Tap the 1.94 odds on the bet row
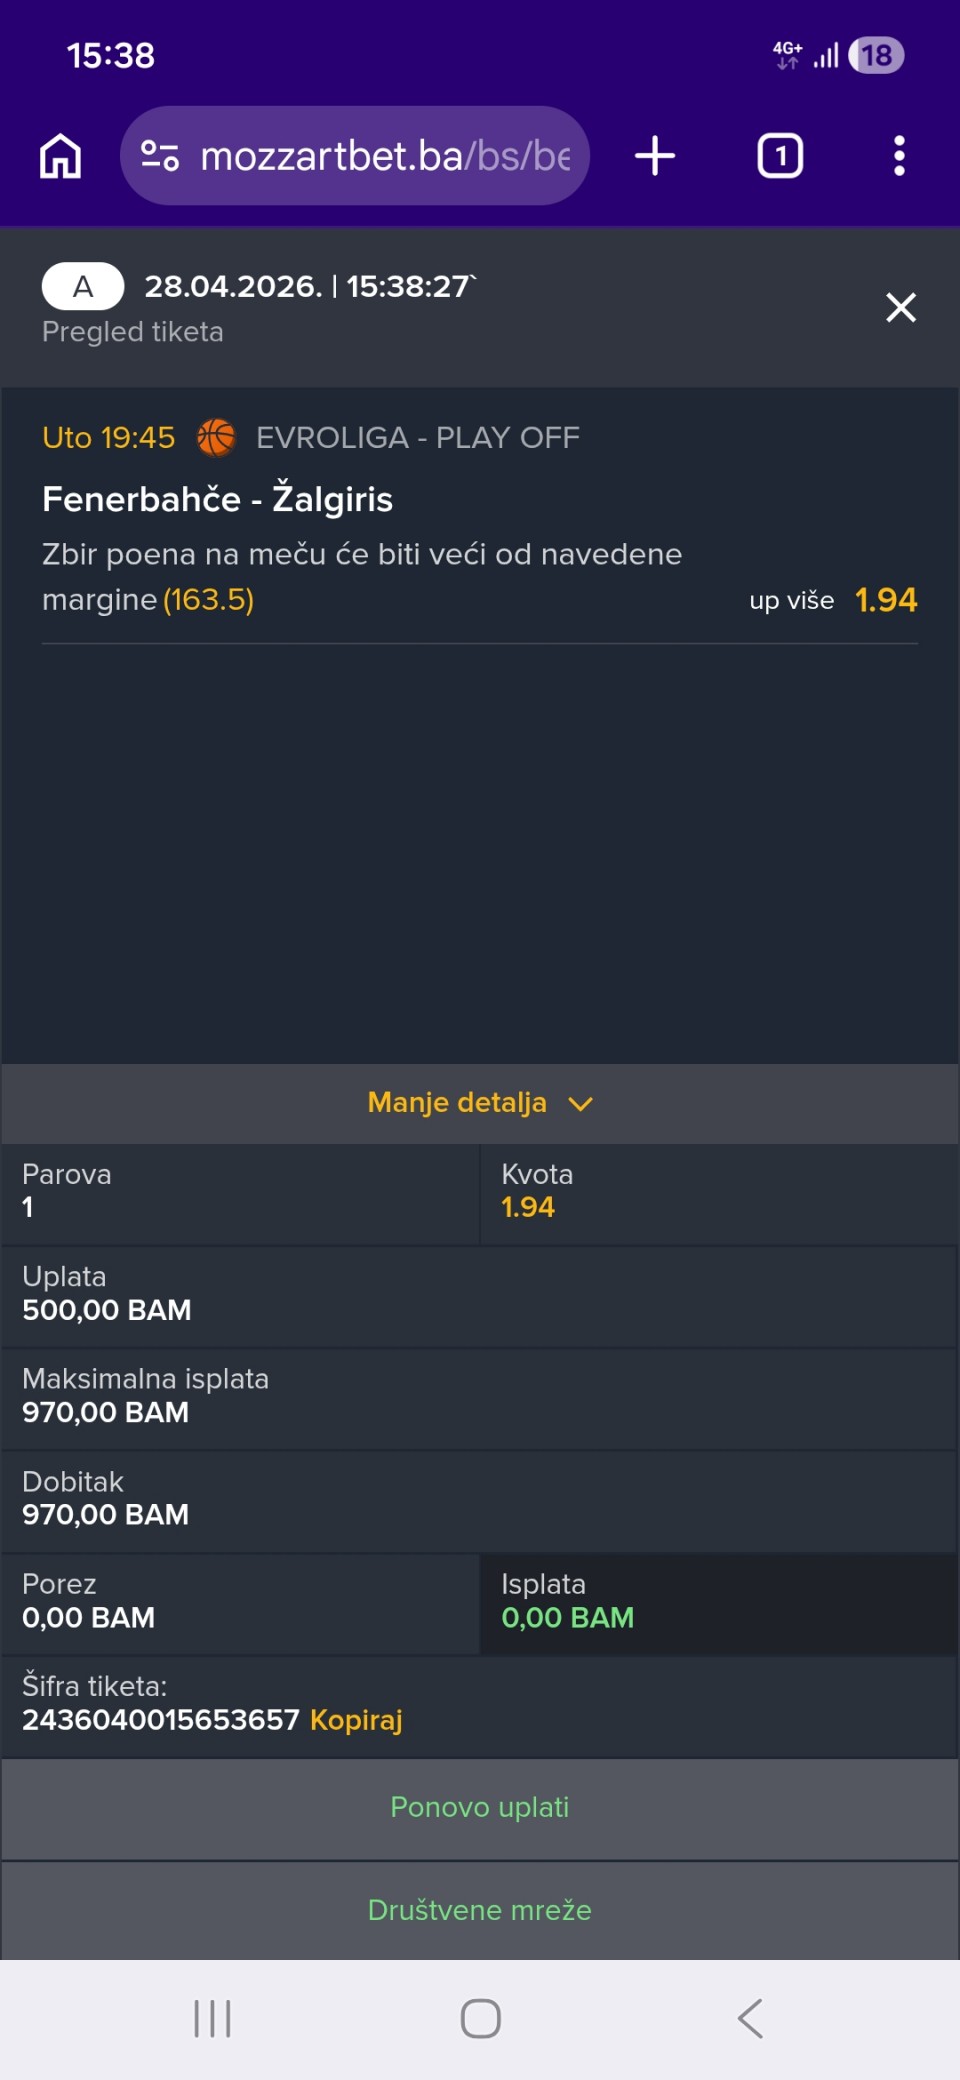Viewport: 960px width, 2080px height. coord(885,600)
